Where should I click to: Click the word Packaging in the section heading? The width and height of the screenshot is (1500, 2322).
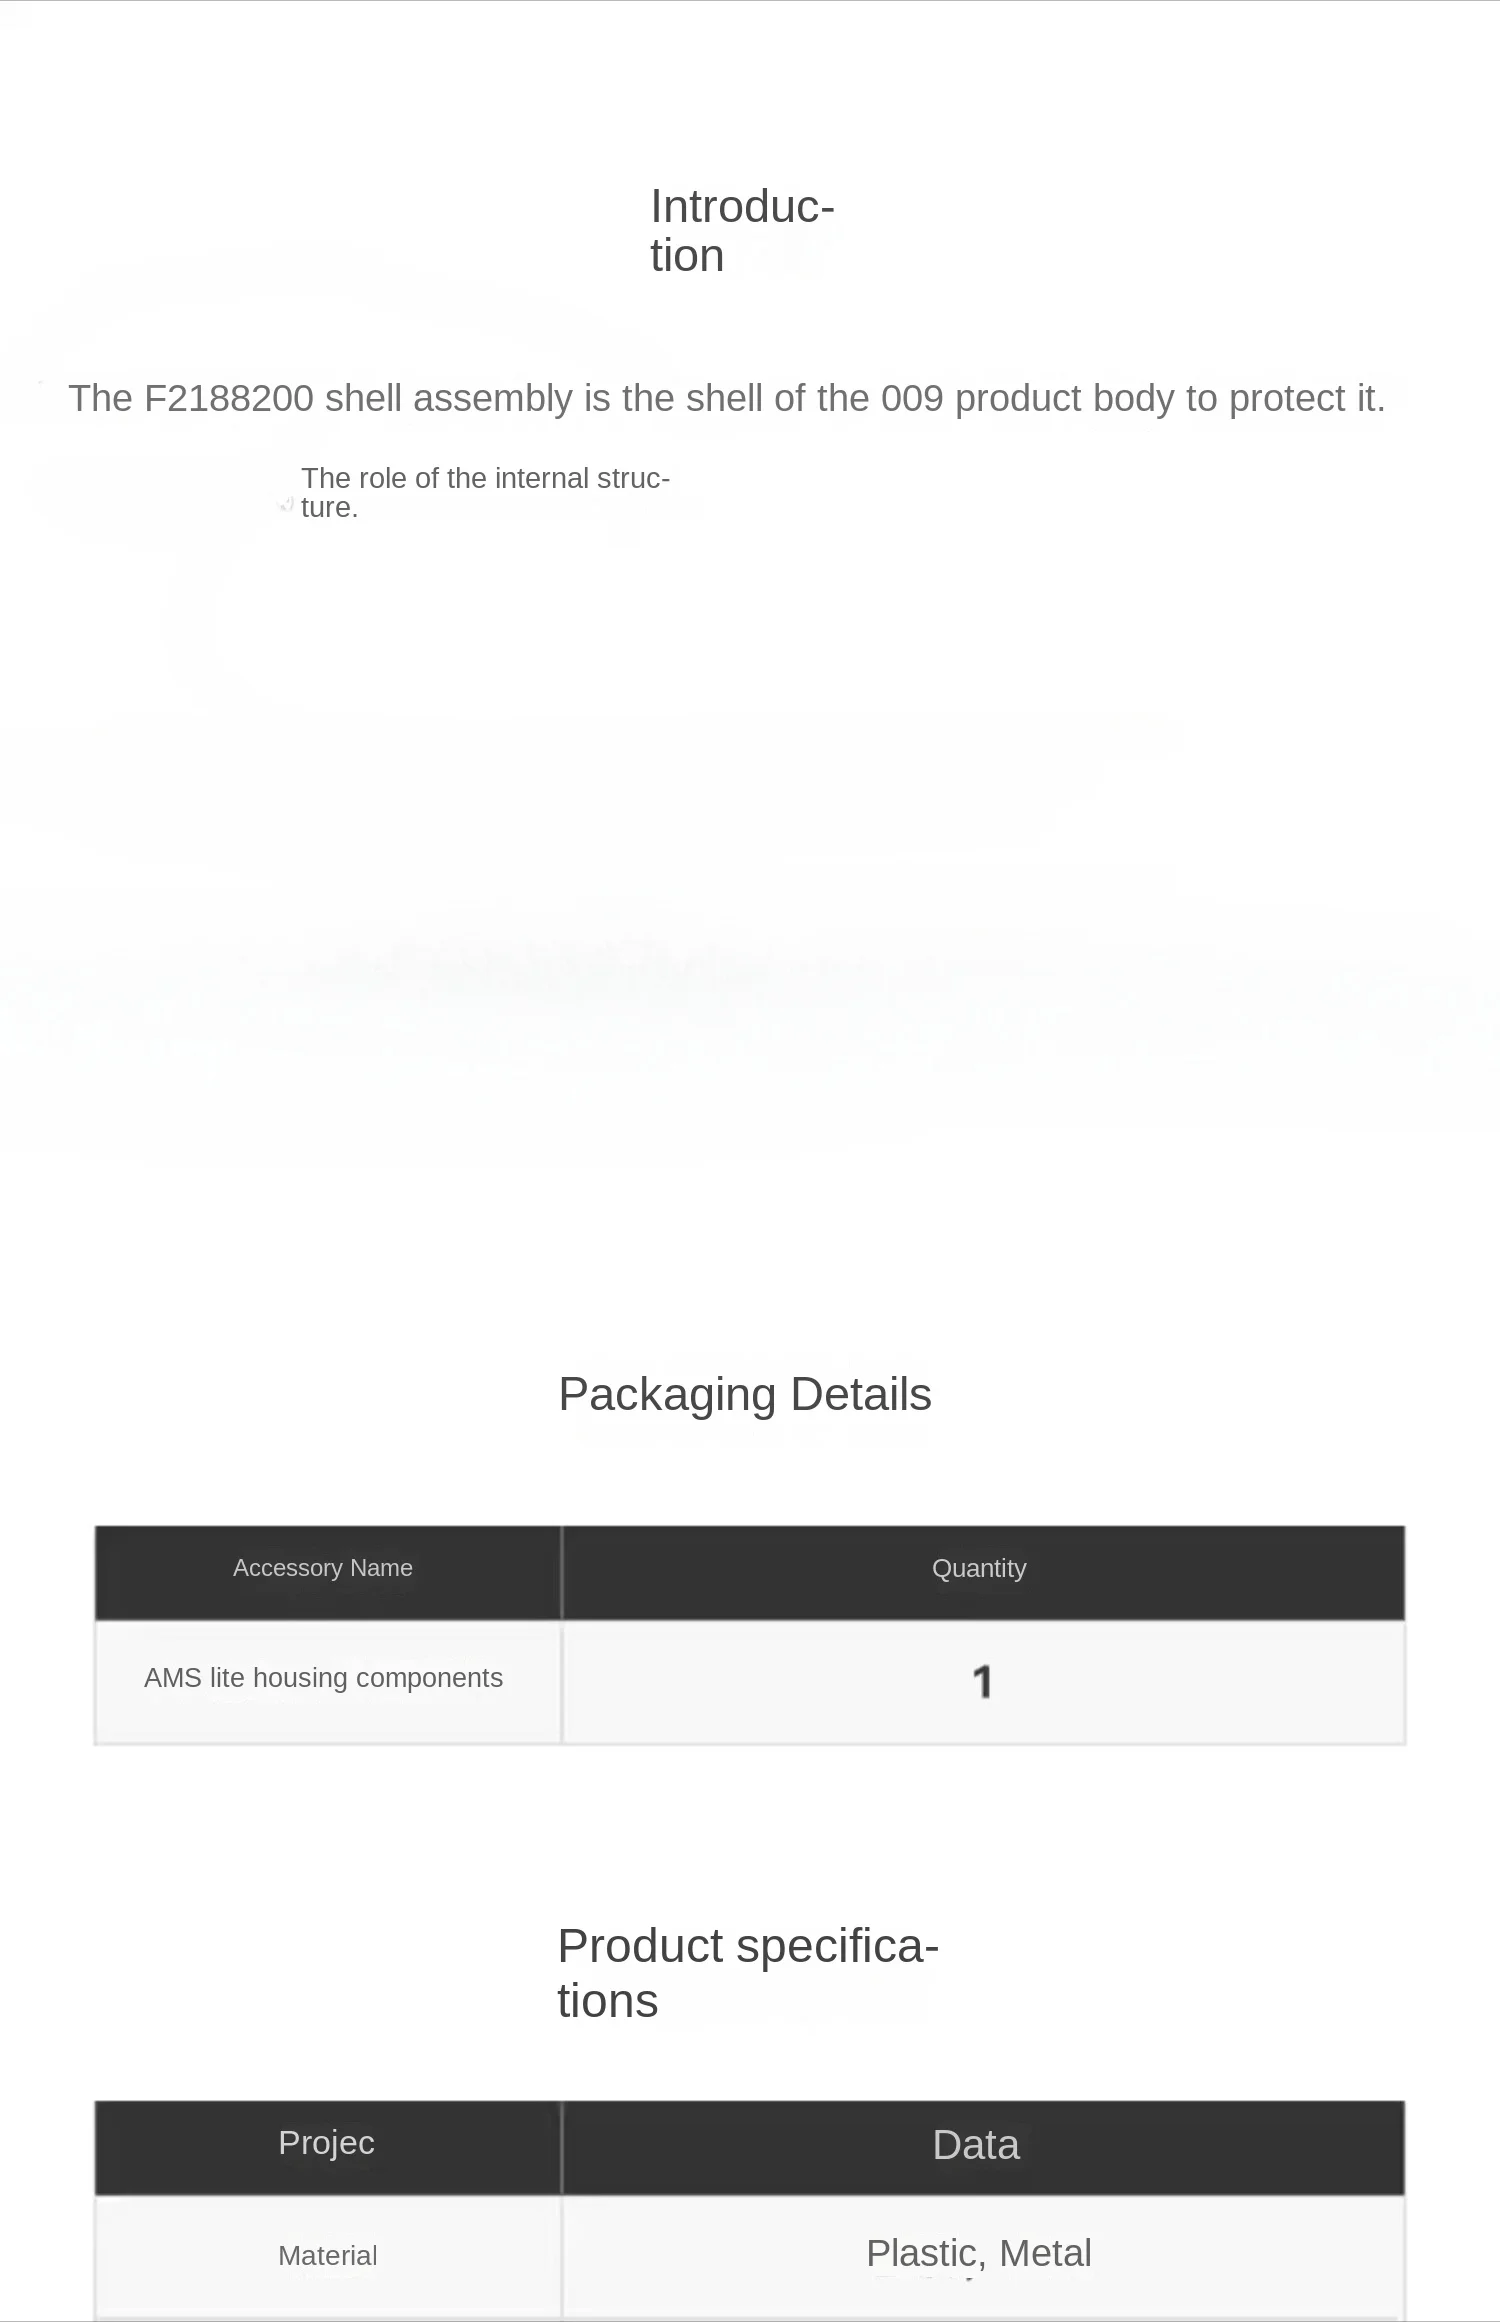tap(667, 1394)
